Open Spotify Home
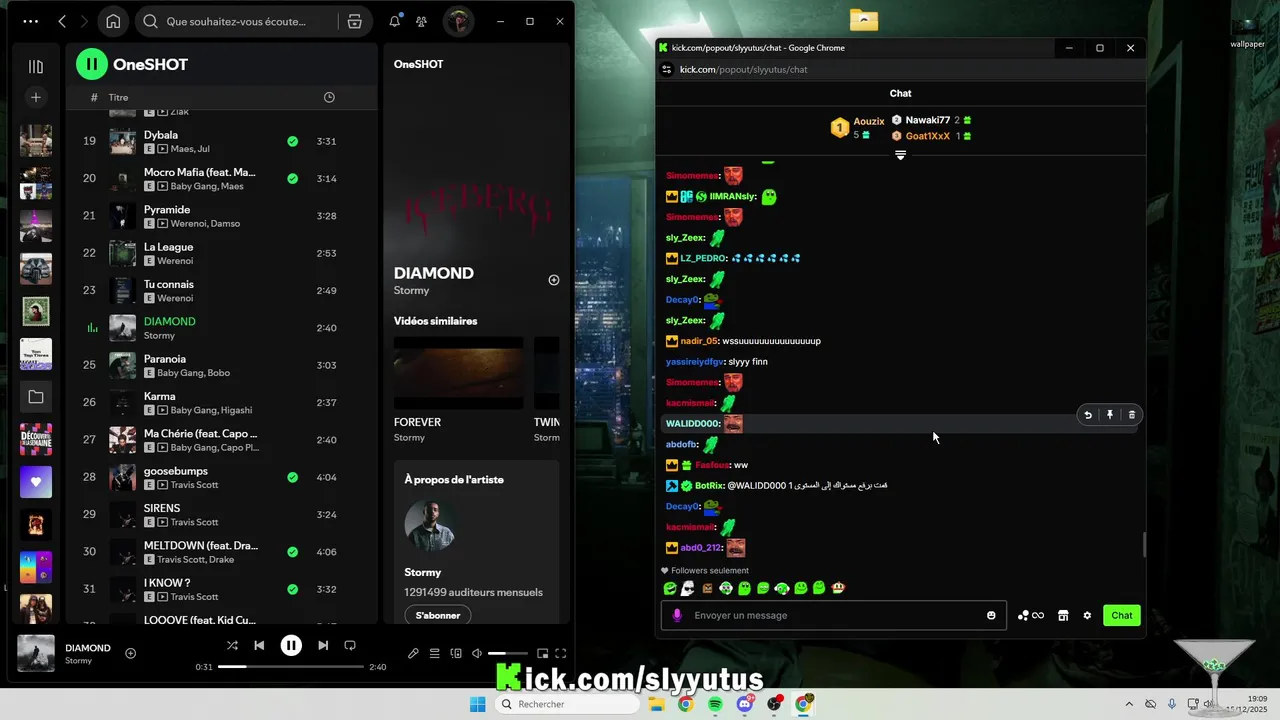This screenshot has height=720, width=1280. [113, 21]
